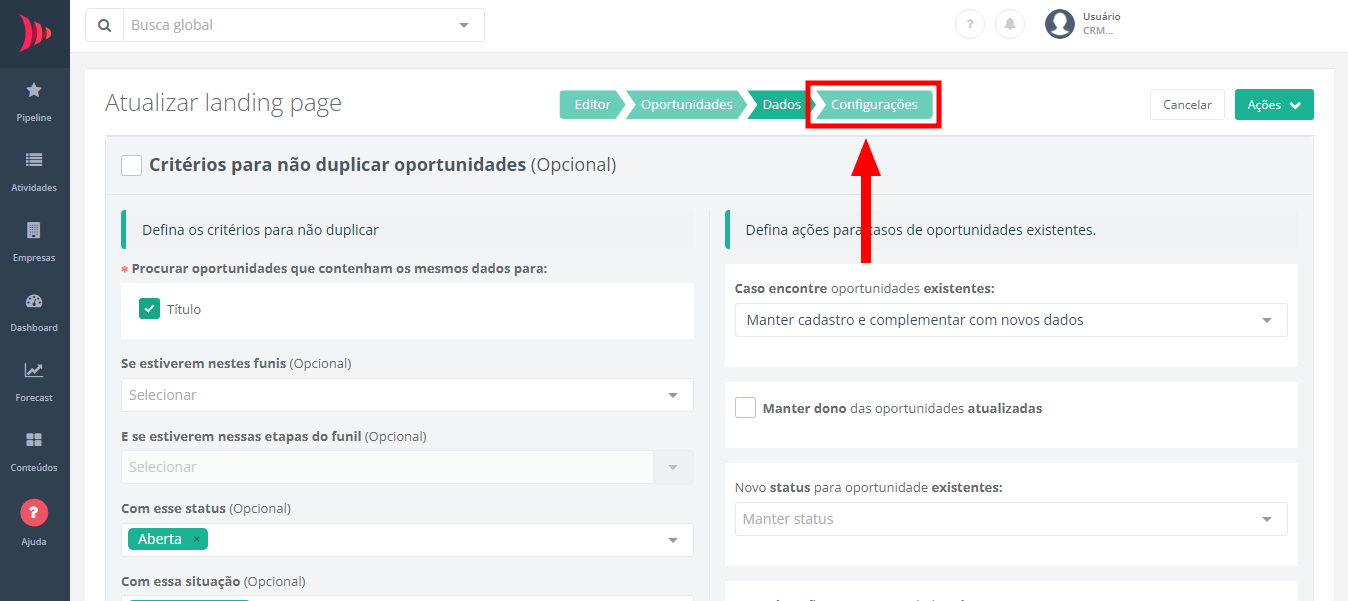This screenshot has height=601, width=1348.
Task: Expand the Se estiverem nestes funis dropdown
Action: [x=407, y=395]
